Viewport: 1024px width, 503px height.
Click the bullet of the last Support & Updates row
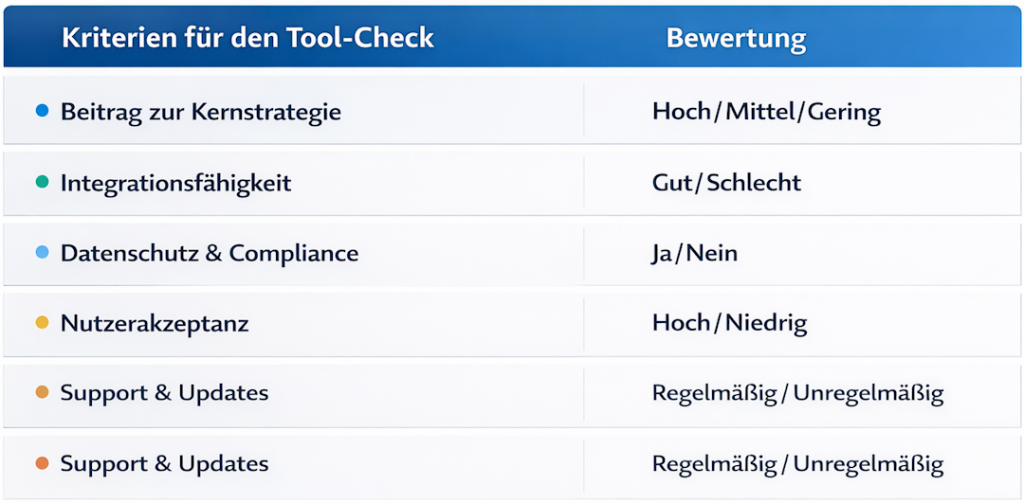click(x=42, y=464)
